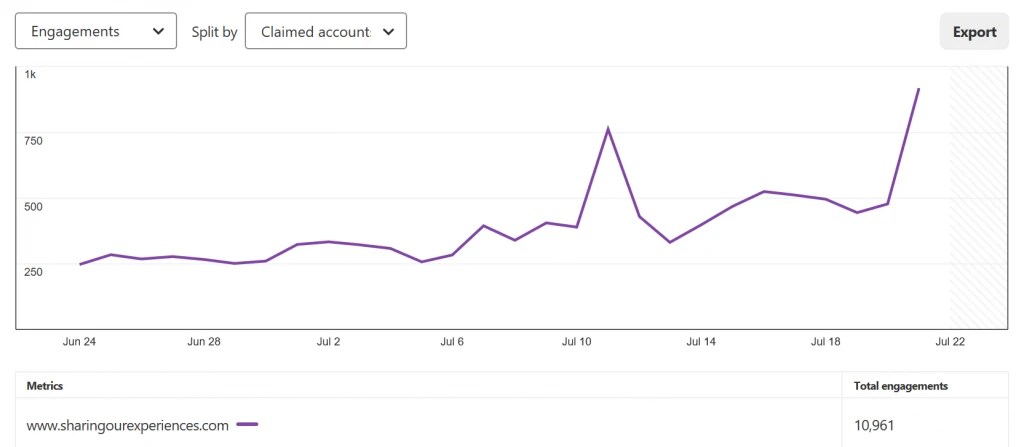Click the Export button
The height and width of the screenshot is (447, 1024).
974,31
